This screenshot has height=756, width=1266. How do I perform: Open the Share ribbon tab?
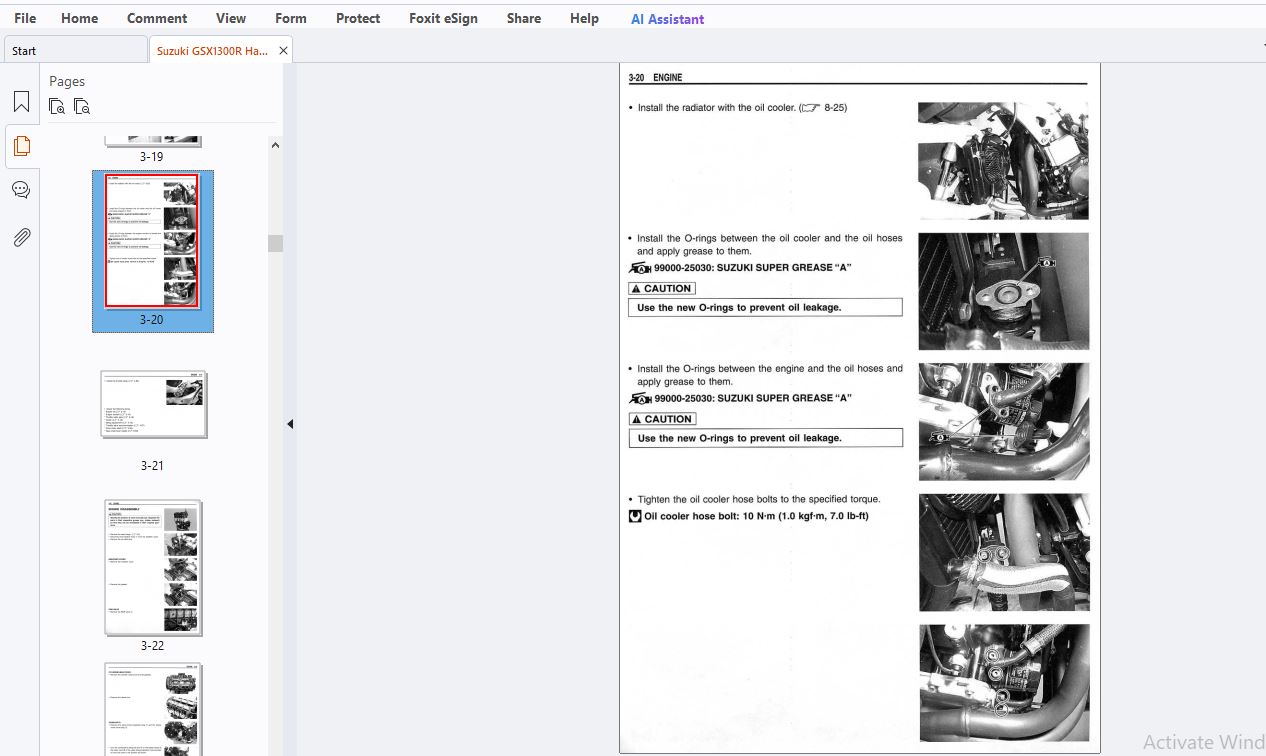[x=524, y=18]
